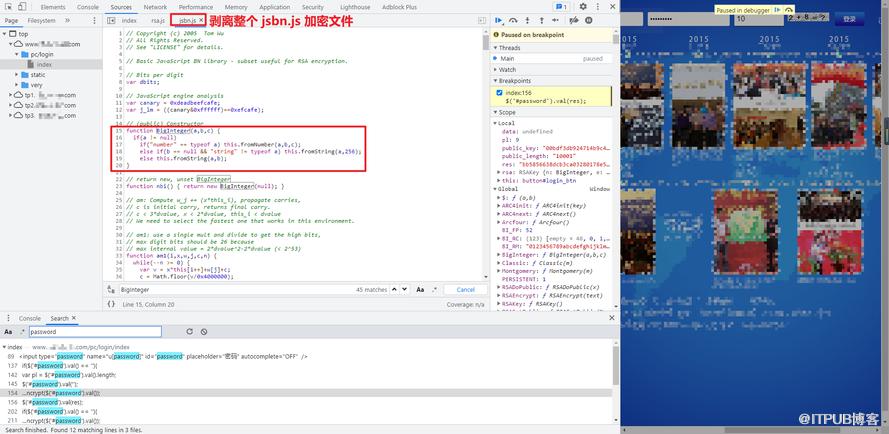Toggle pause on exceptions
Viewport: 889px width, 434px height.
click(x=589, y=20)
